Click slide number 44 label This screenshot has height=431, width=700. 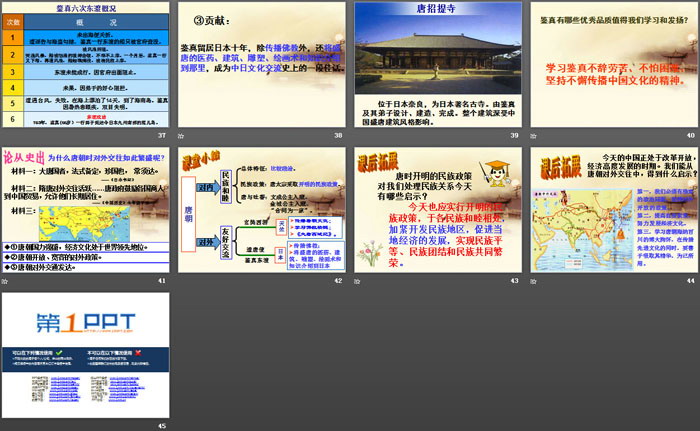coord(689,281)
